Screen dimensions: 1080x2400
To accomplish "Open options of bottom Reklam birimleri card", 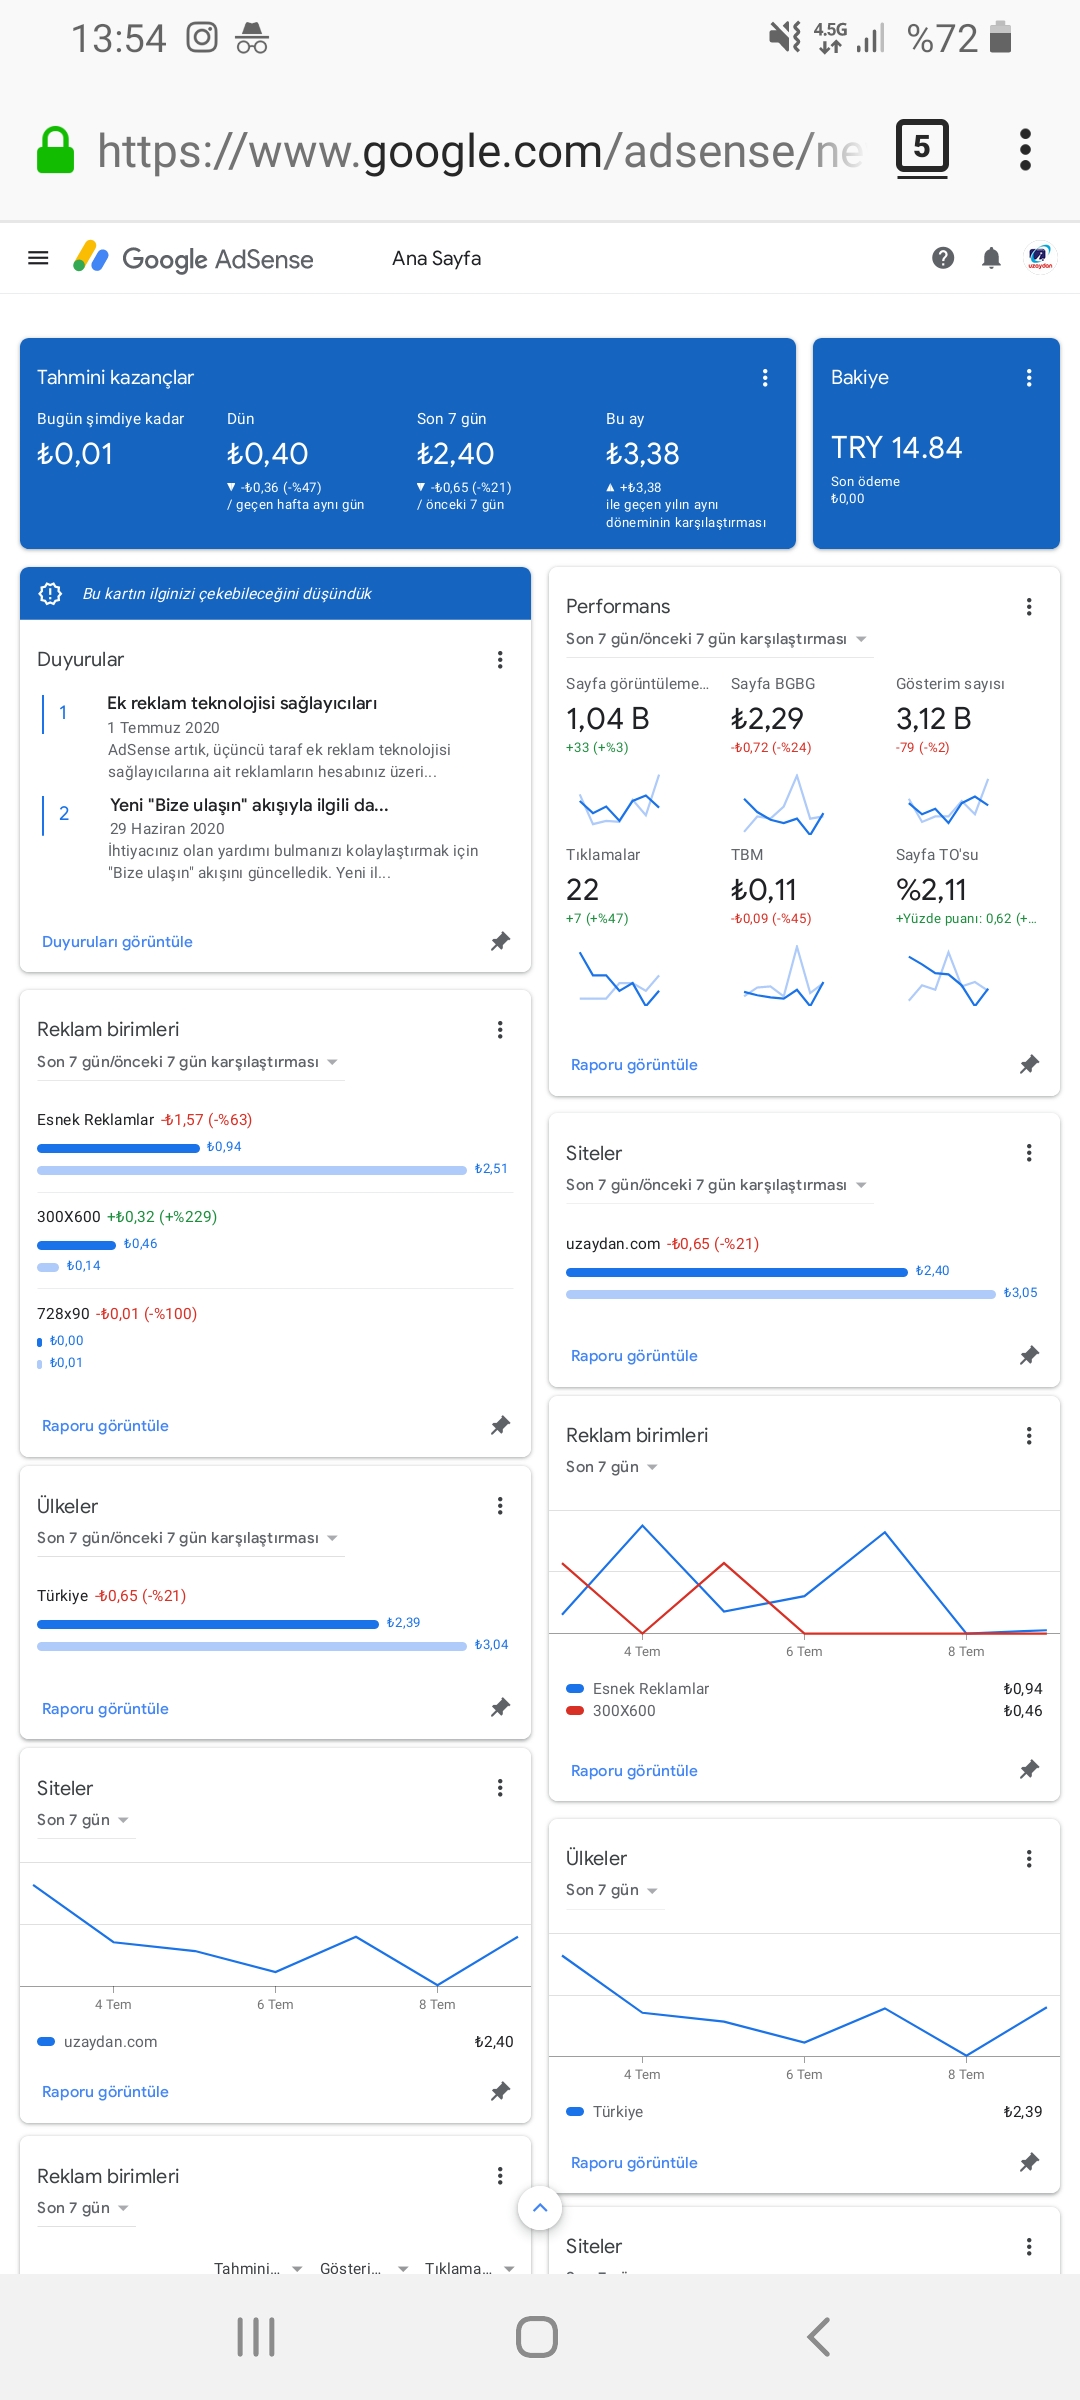I will 500,2176.
